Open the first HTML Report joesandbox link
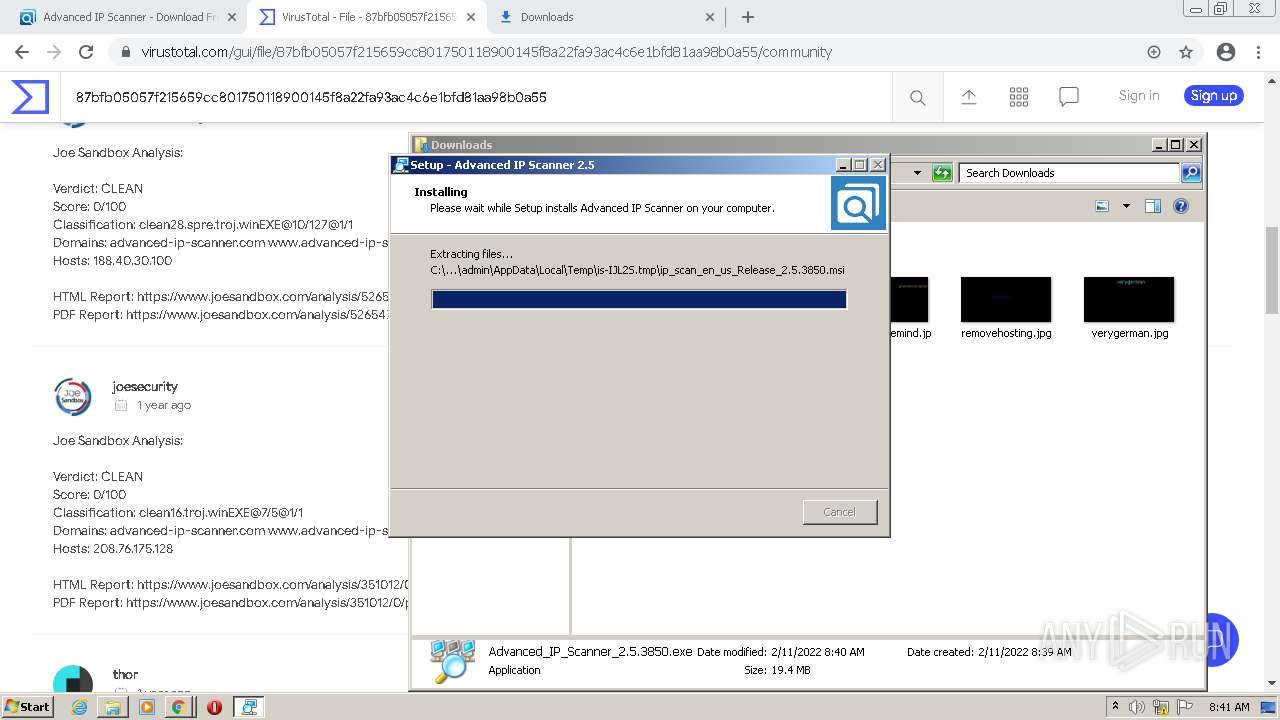The image size is (1280, 720). 263,297
